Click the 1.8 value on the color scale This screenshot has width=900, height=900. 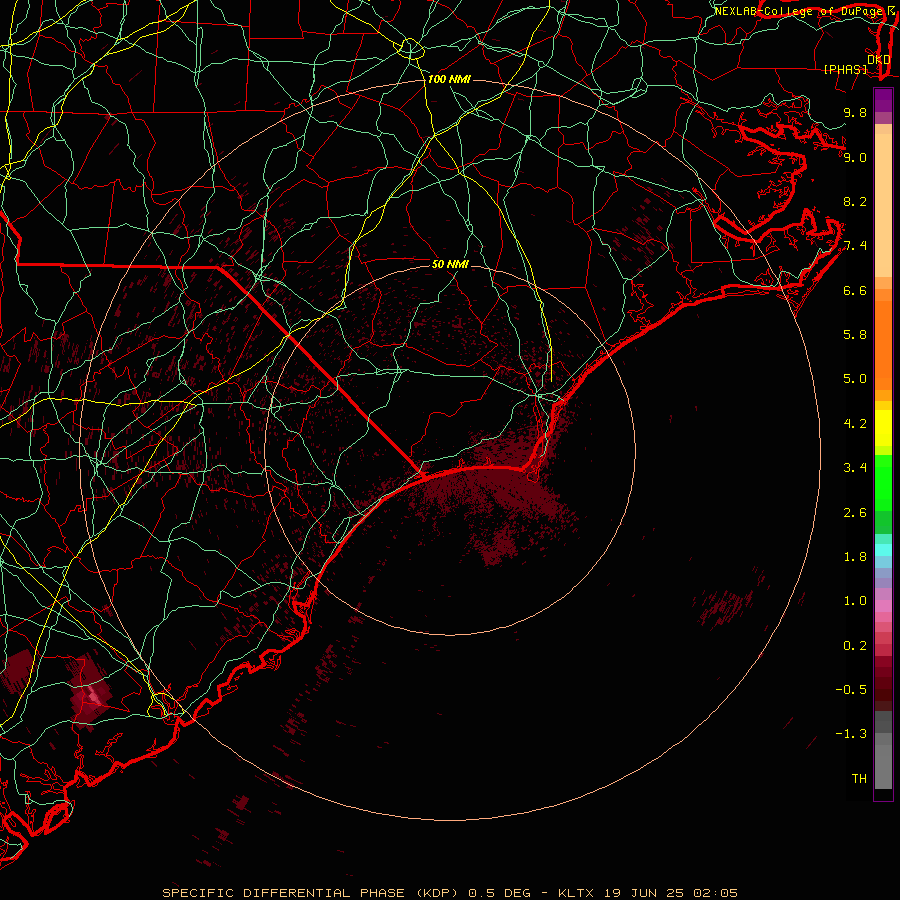click(855, 557)
